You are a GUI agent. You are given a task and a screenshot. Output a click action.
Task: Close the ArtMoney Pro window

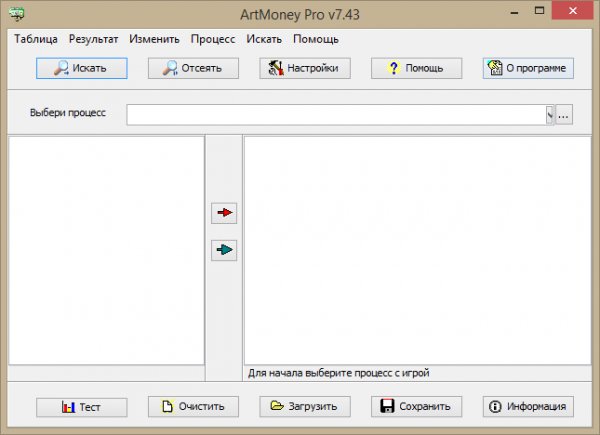point(573,11)
